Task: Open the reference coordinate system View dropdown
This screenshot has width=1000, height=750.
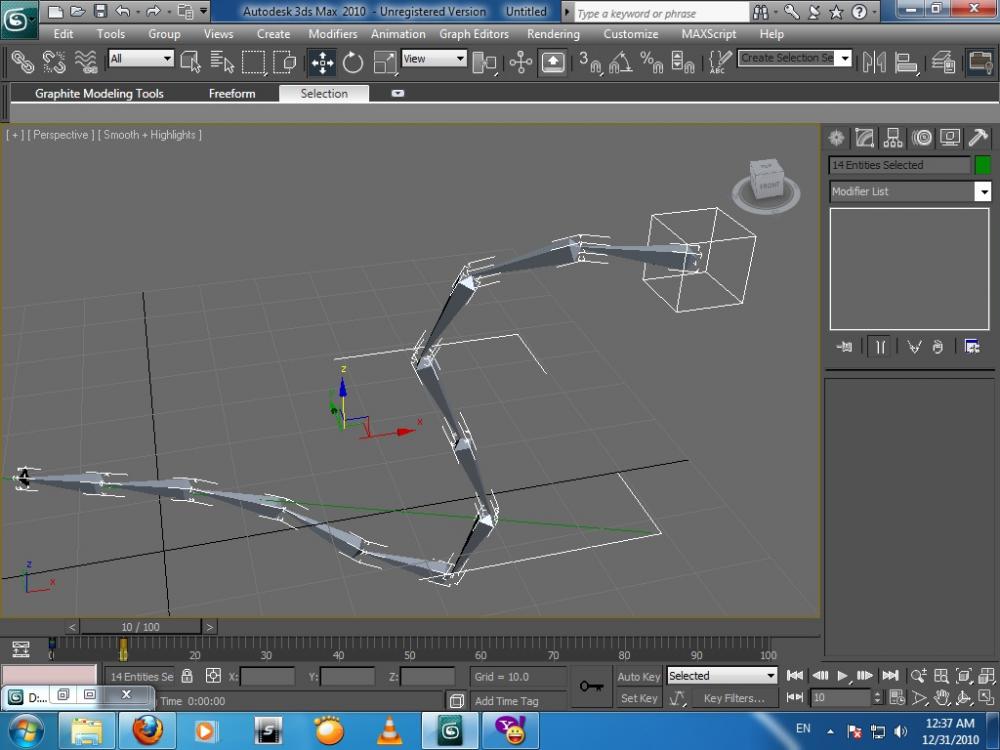Action: (434, 59)
